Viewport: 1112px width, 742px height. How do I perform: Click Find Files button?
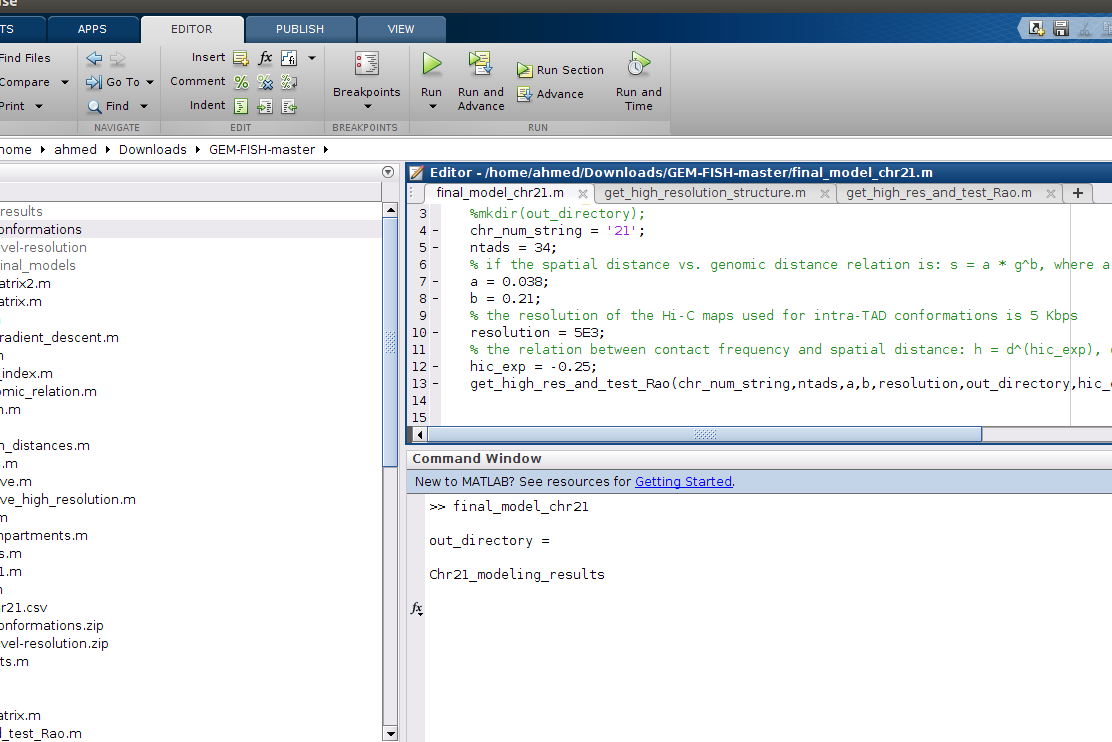25,58
